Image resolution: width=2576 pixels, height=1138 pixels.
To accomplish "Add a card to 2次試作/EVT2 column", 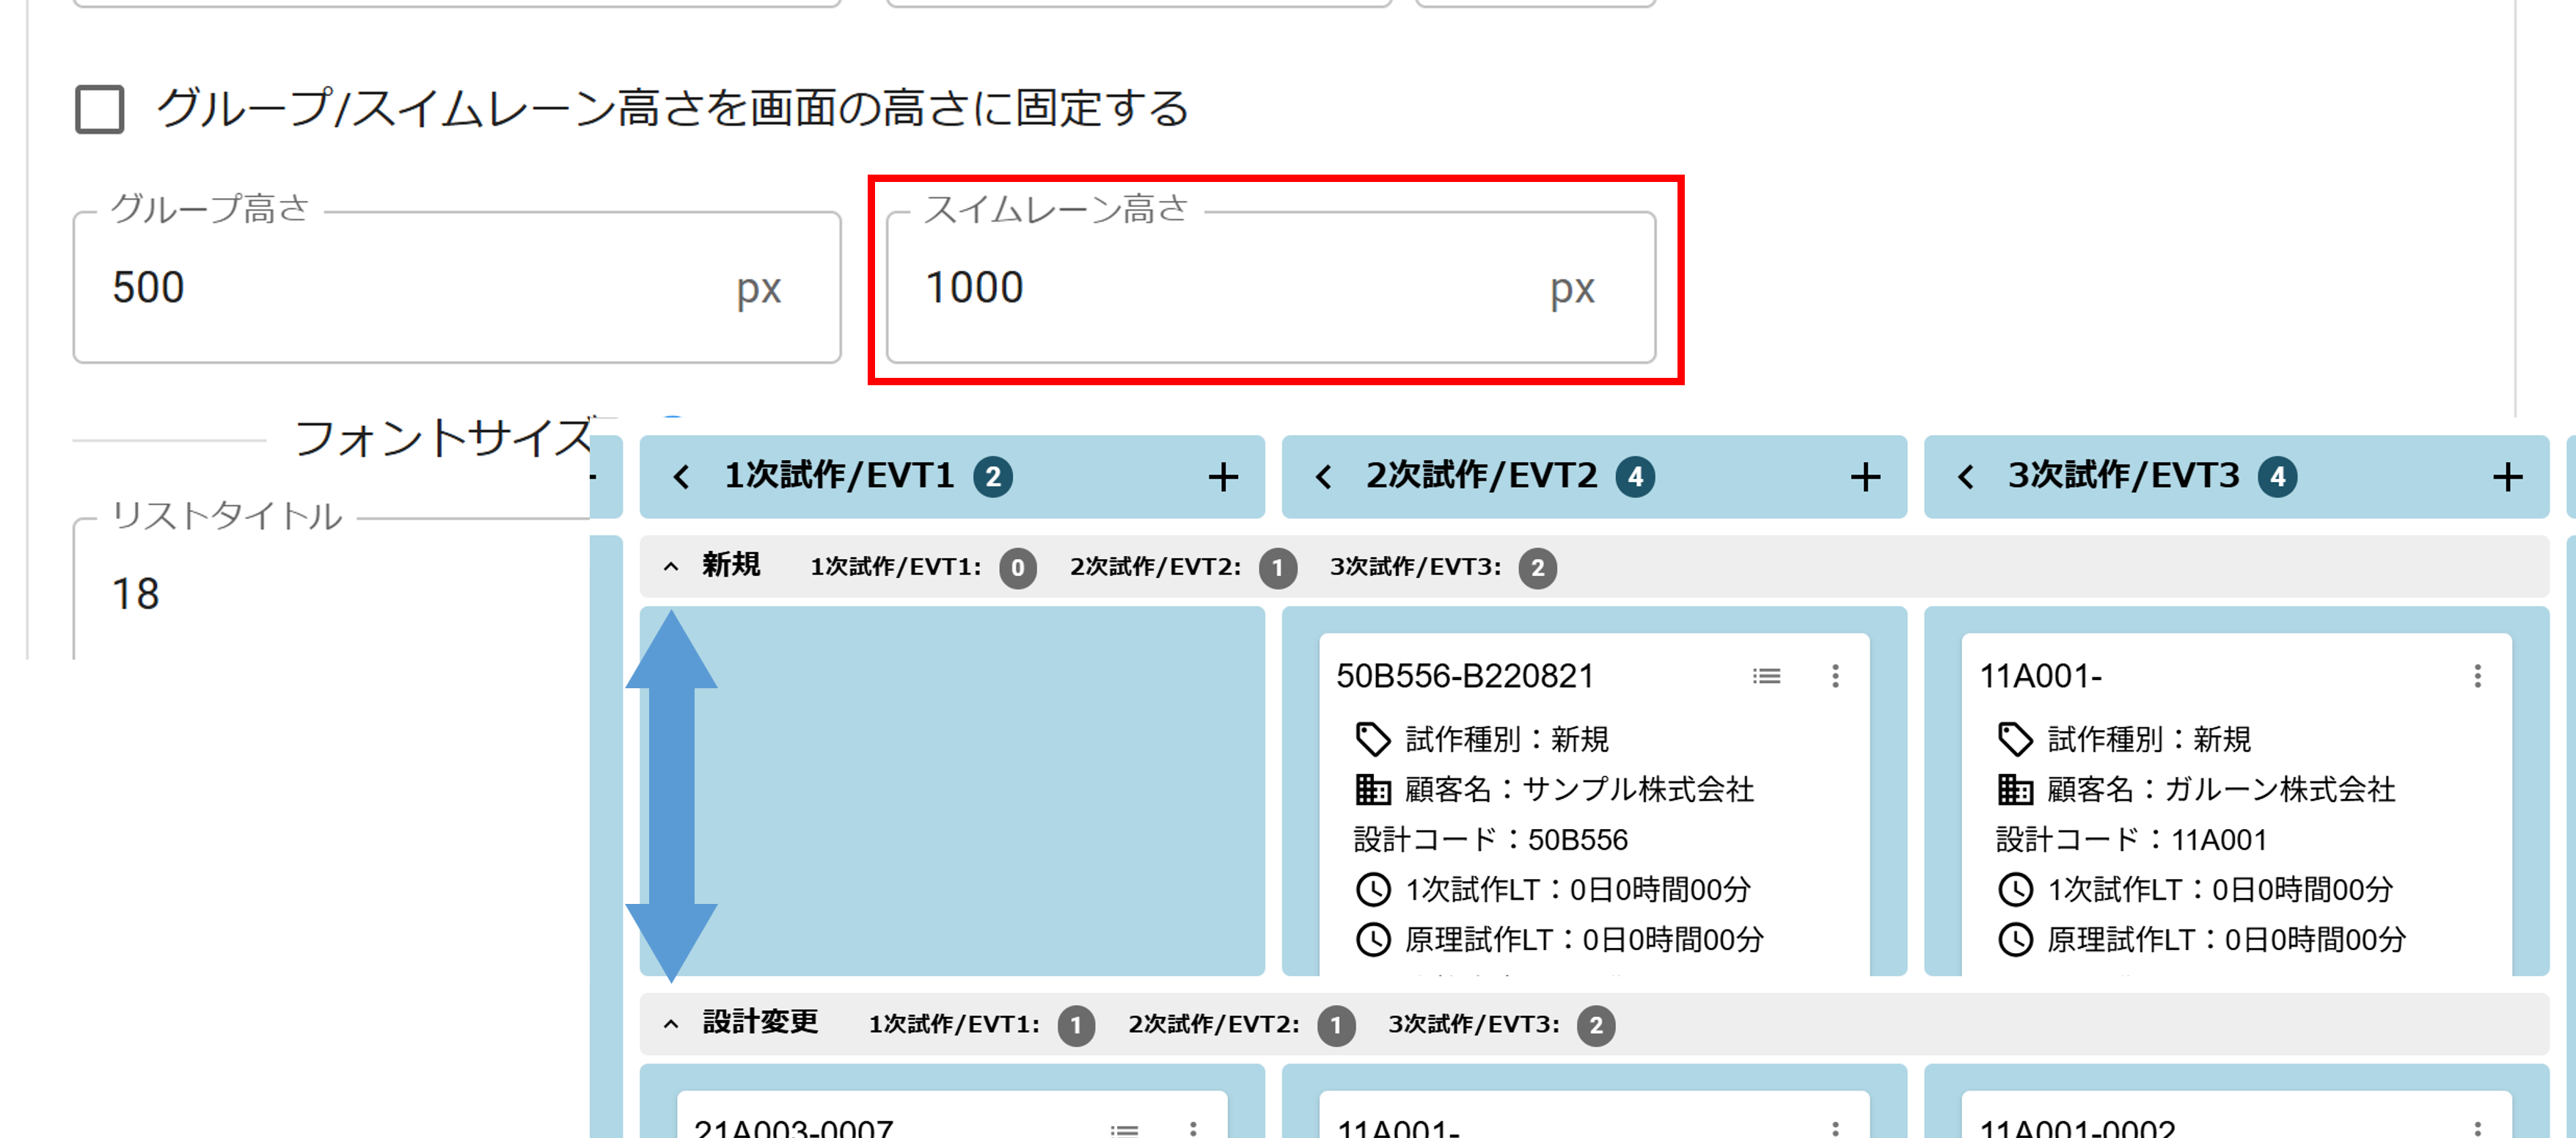I will [x=1865, y=477].
